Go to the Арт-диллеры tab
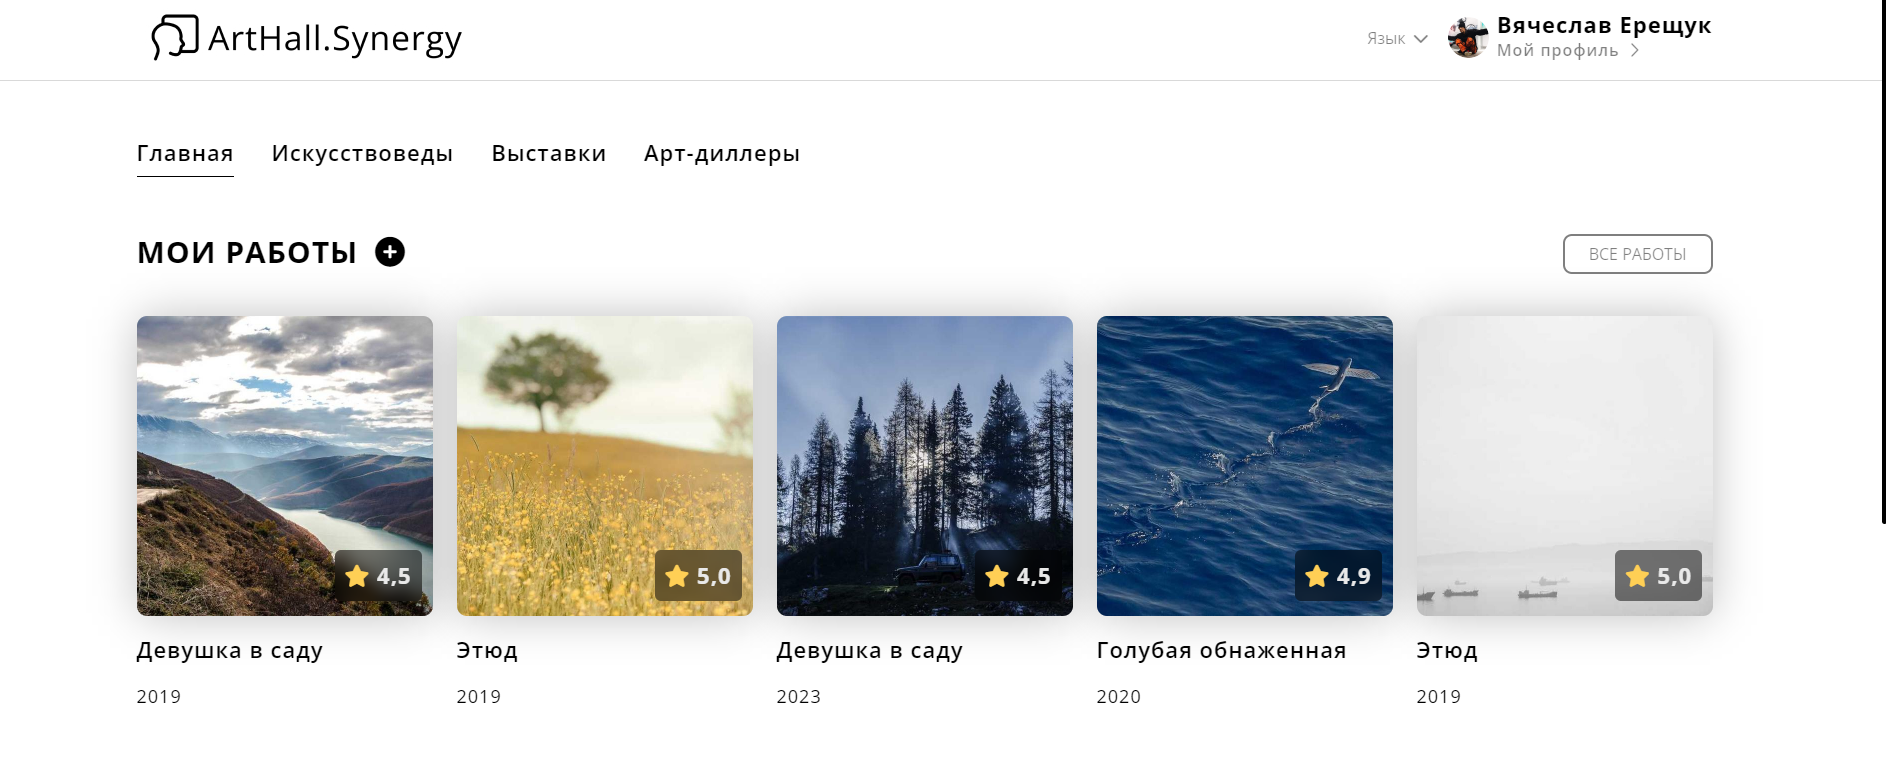Screen dimensions: 1886x761 [x=722, y=154]
